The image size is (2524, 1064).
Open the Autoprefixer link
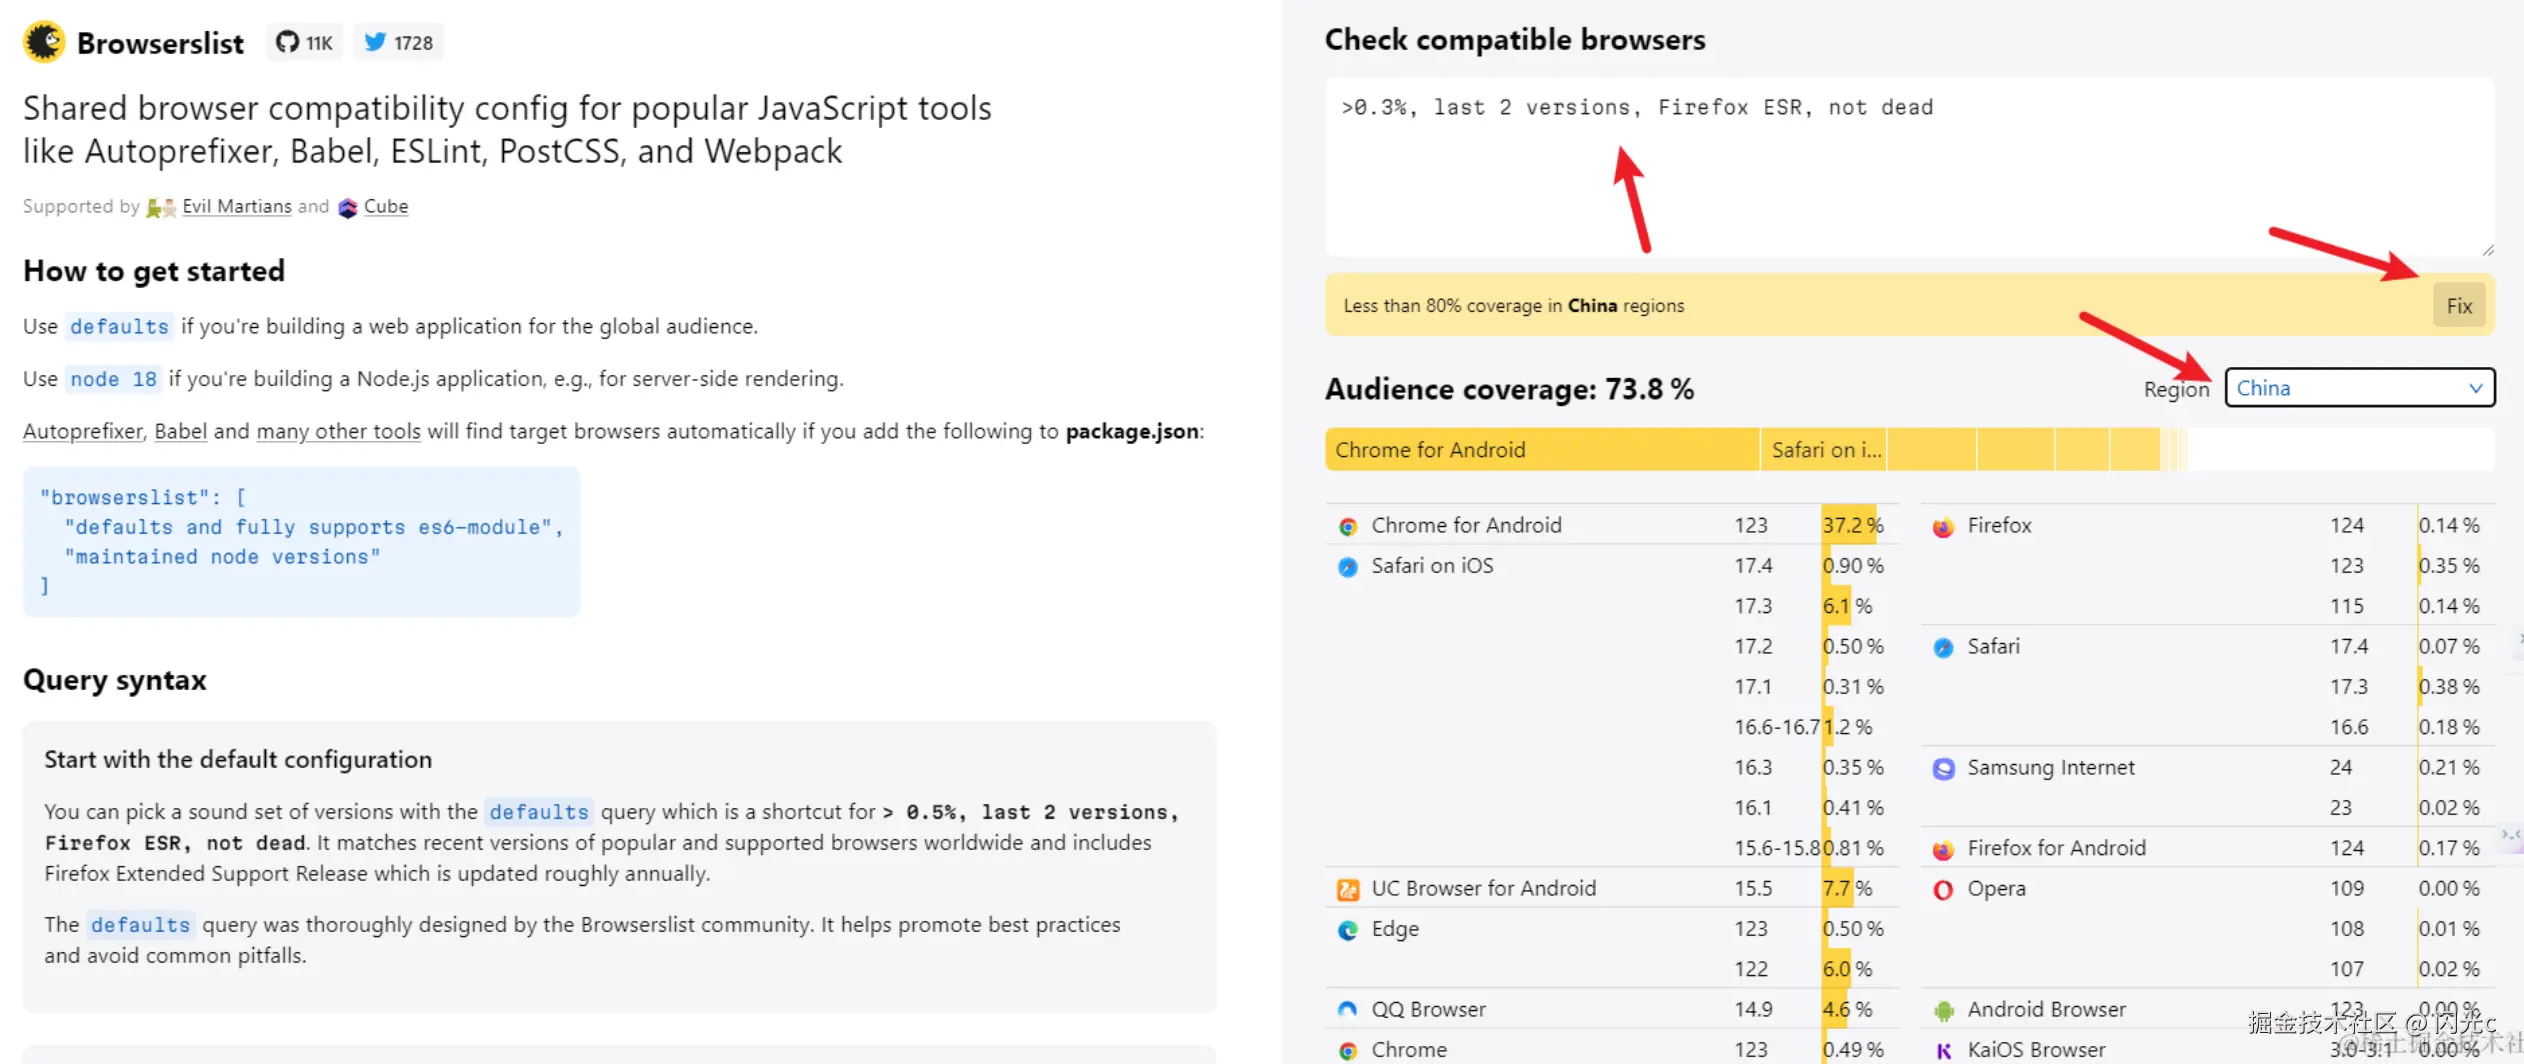pos(83,431)
